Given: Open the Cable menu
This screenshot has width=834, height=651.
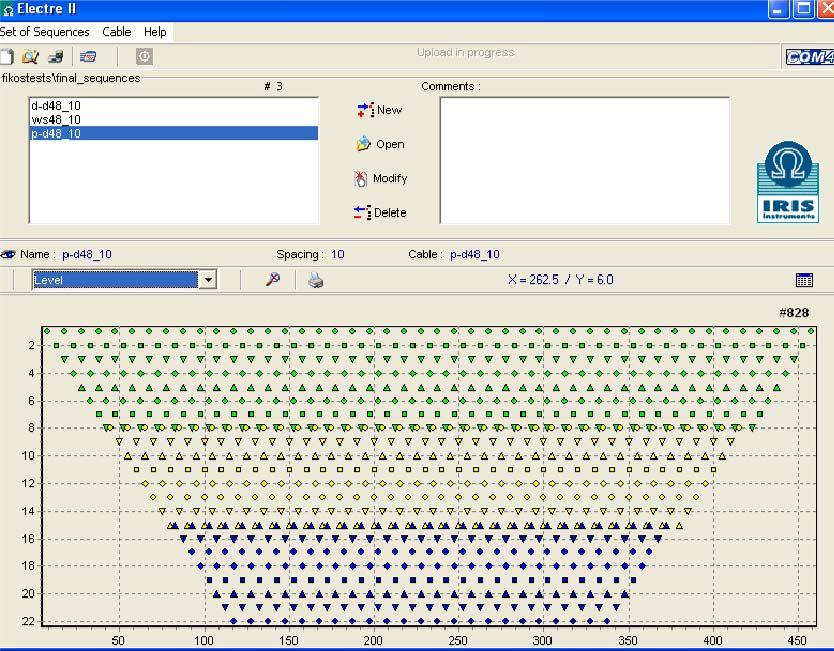Looking at the screenshot, I should (x=116, y=32).
